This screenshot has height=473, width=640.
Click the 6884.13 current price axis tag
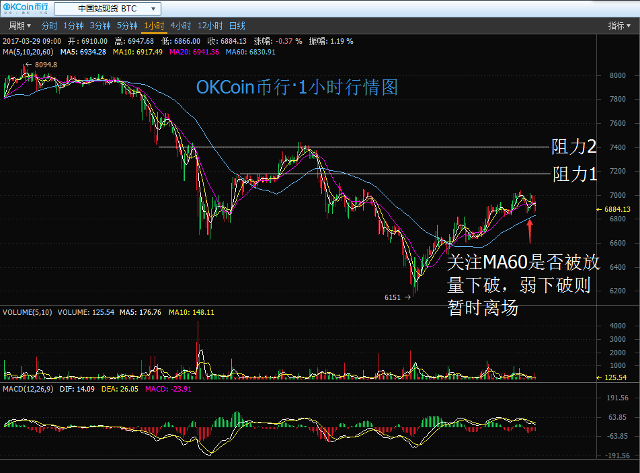[613, 209]
